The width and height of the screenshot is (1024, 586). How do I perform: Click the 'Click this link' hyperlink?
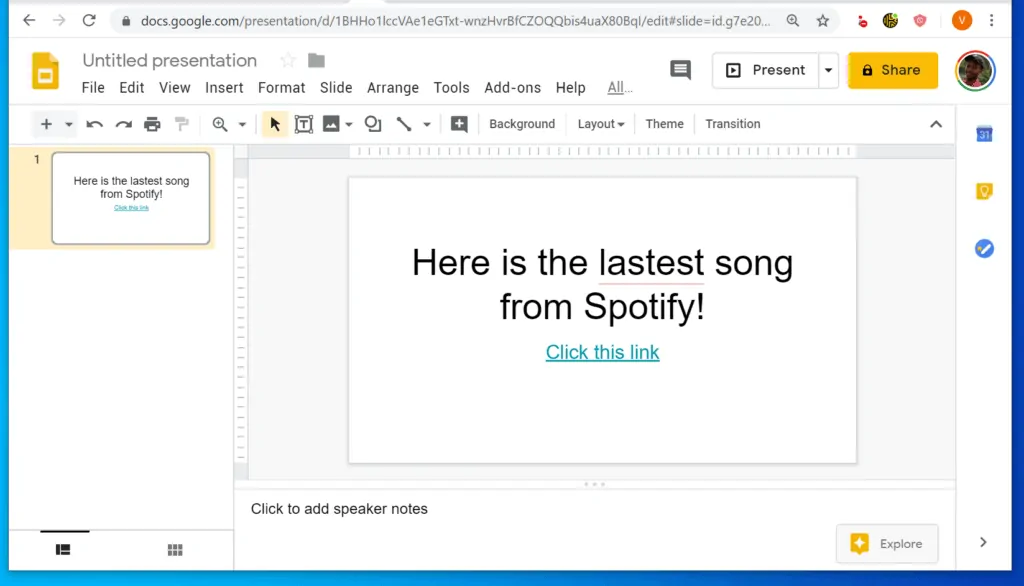tap(602, 352)
